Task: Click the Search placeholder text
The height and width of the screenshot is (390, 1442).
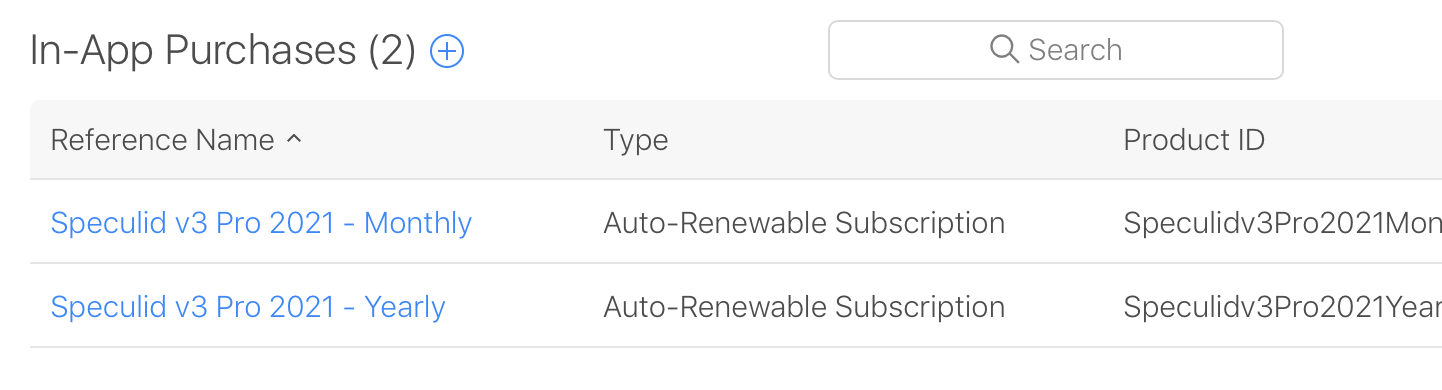Action: click(x=1075, y=50)
